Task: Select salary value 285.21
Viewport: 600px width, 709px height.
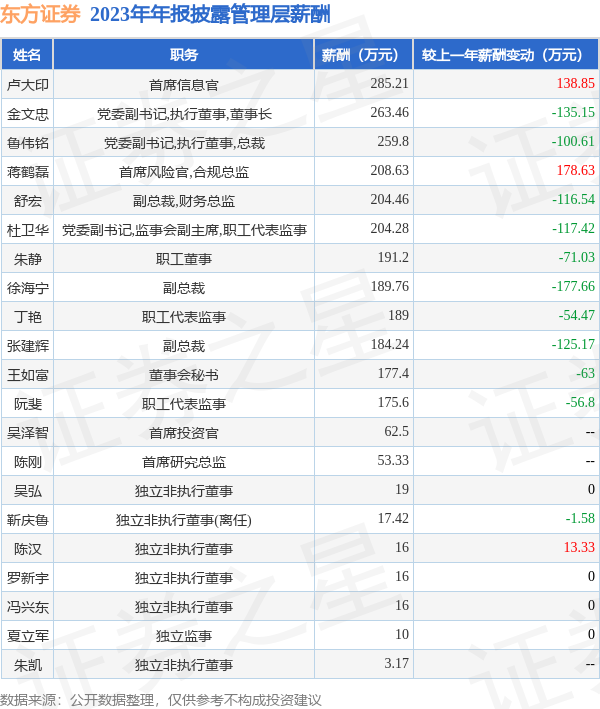Action: 389,84
